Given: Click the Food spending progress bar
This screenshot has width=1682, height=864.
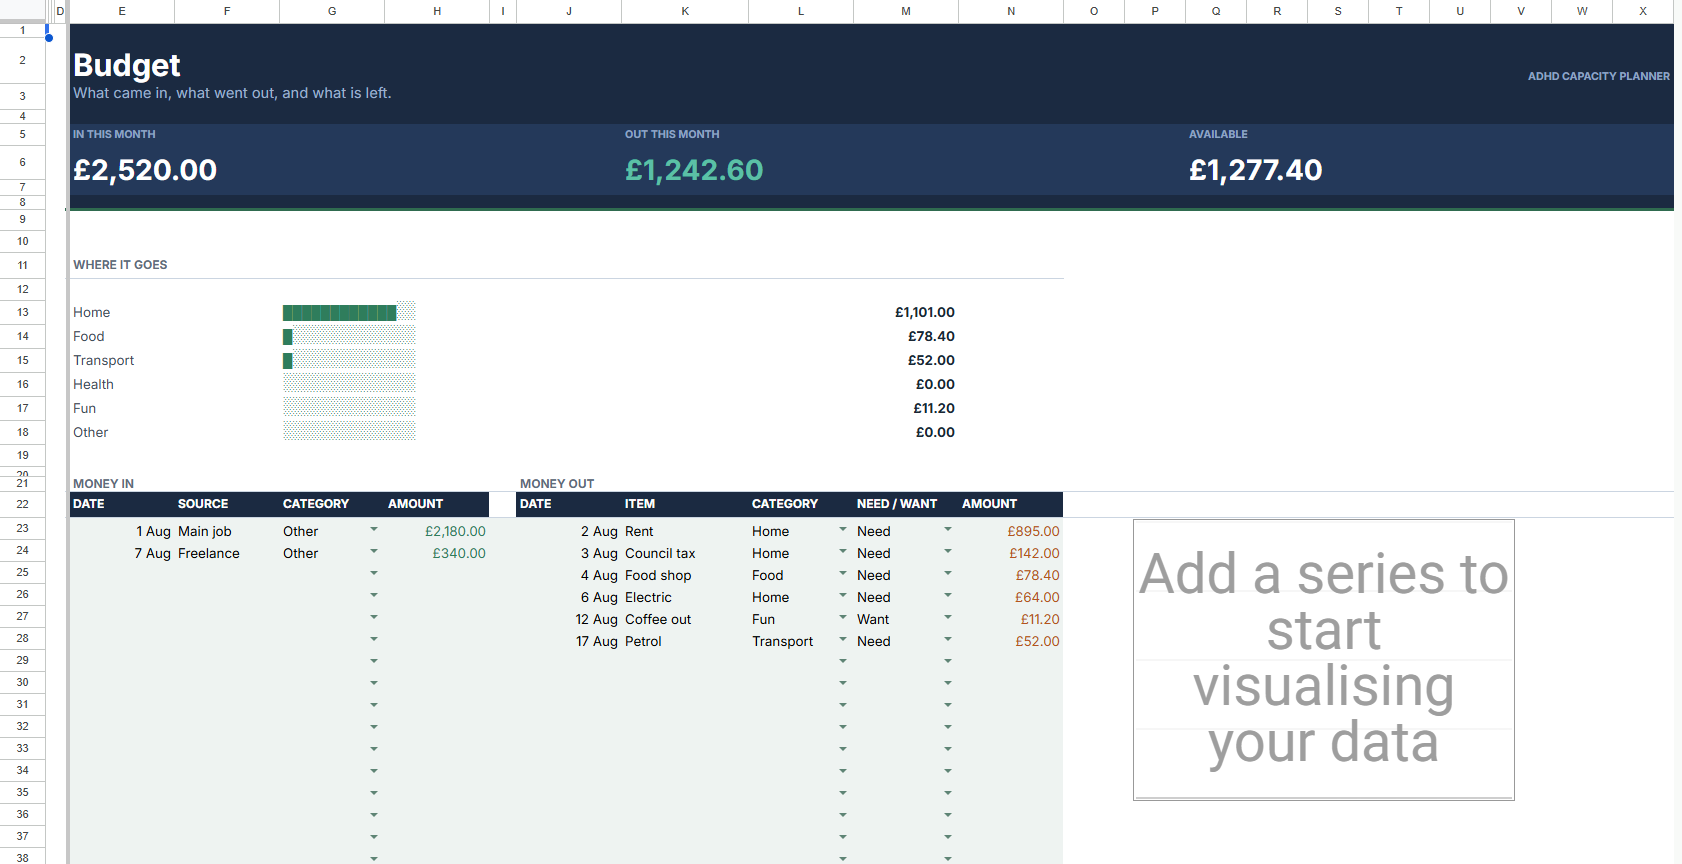Looking at the screenshot, I should click(349, 336).
